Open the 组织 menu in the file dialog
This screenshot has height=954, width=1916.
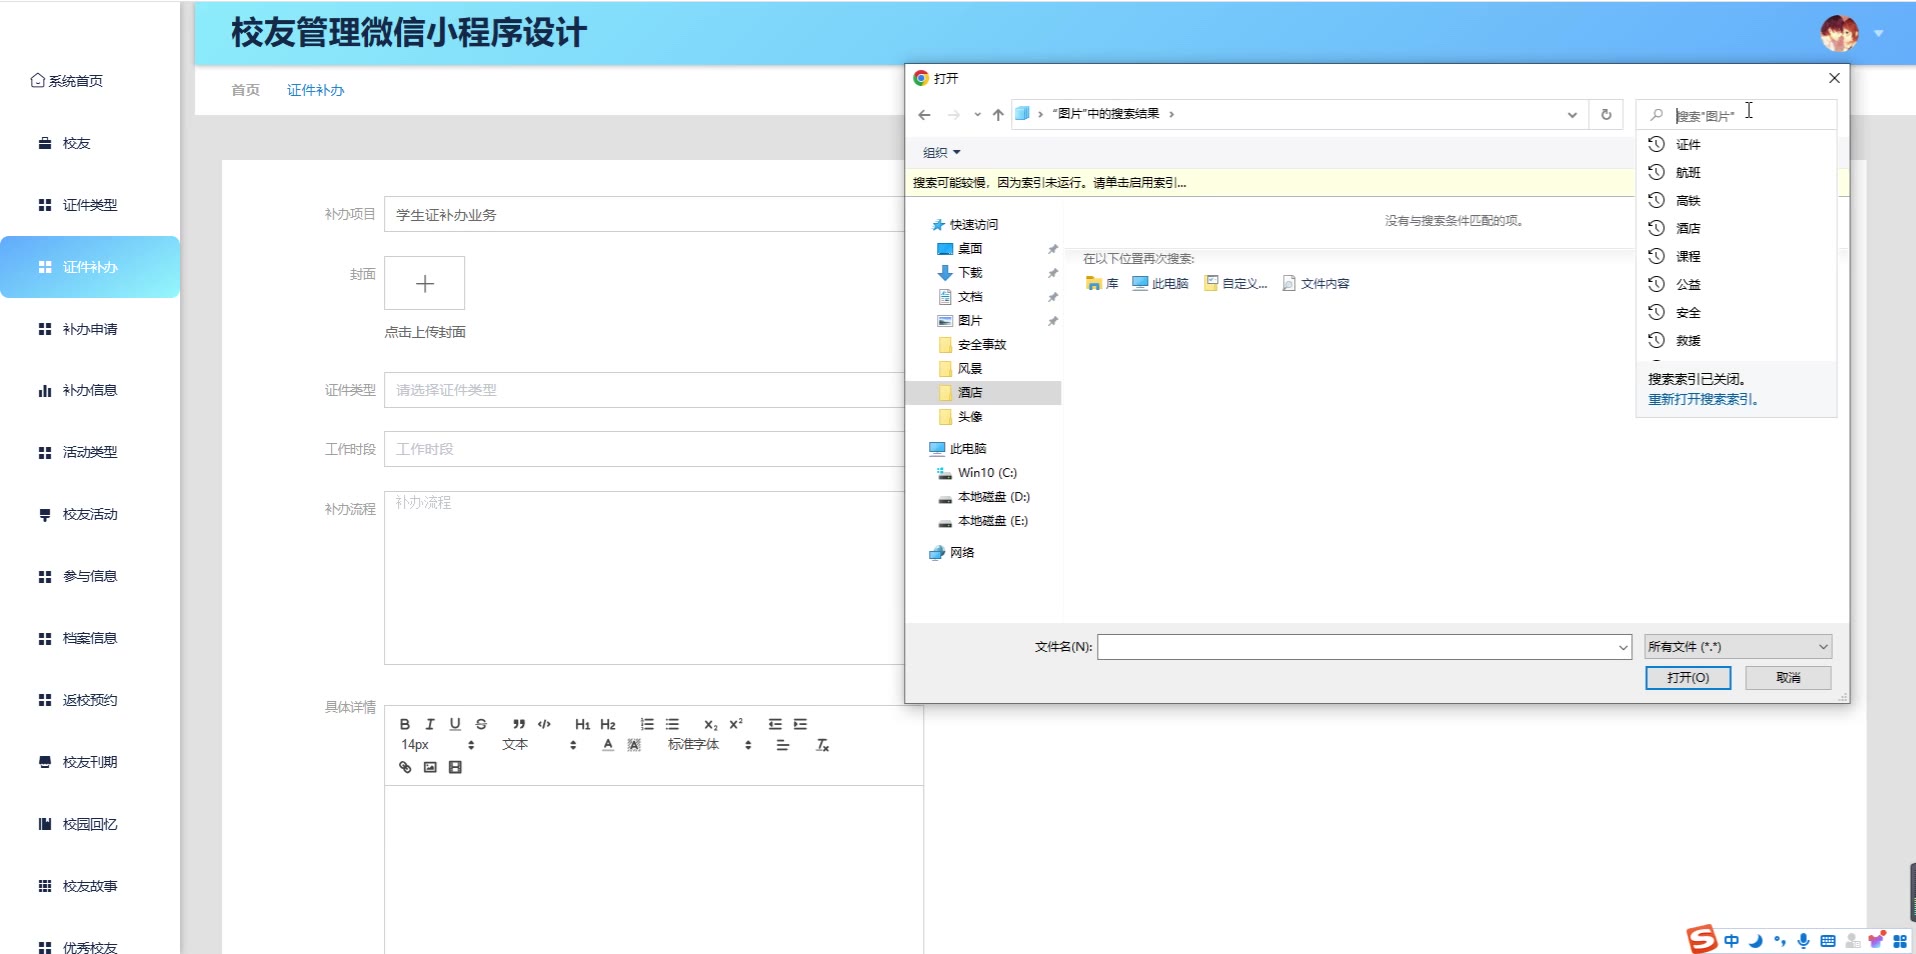[941, 153]
